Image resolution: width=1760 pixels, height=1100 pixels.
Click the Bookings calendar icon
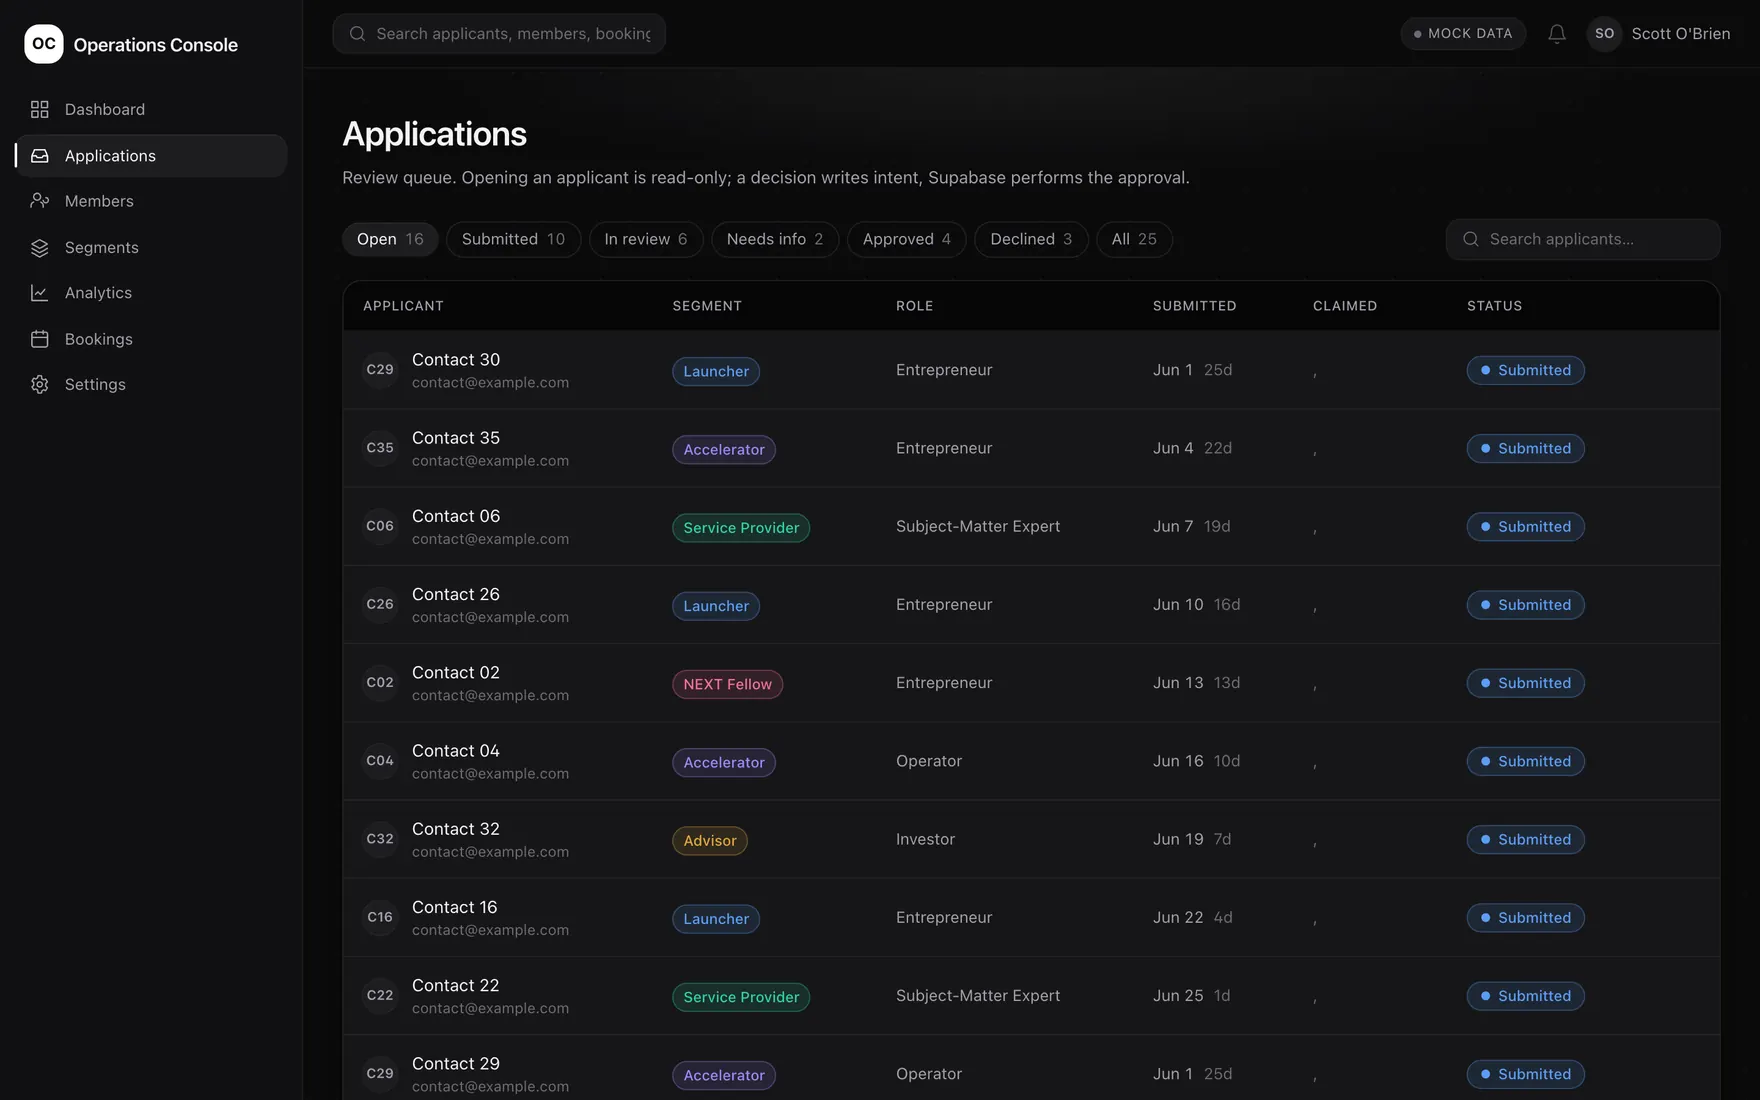pos(40,339)
